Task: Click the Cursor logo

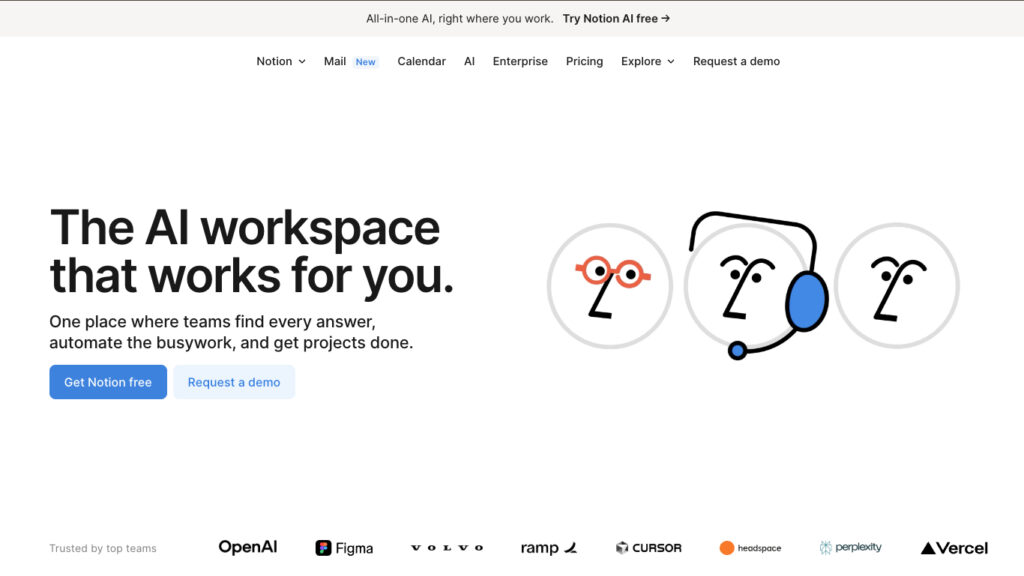Action: tap(649, 547)
